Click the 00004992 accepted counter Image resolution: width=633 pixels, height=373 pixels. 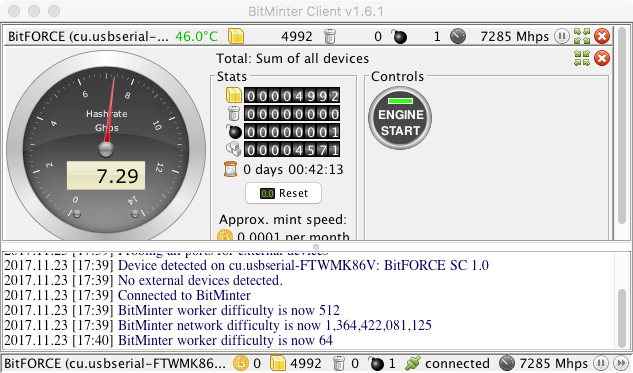click(292, 96)
